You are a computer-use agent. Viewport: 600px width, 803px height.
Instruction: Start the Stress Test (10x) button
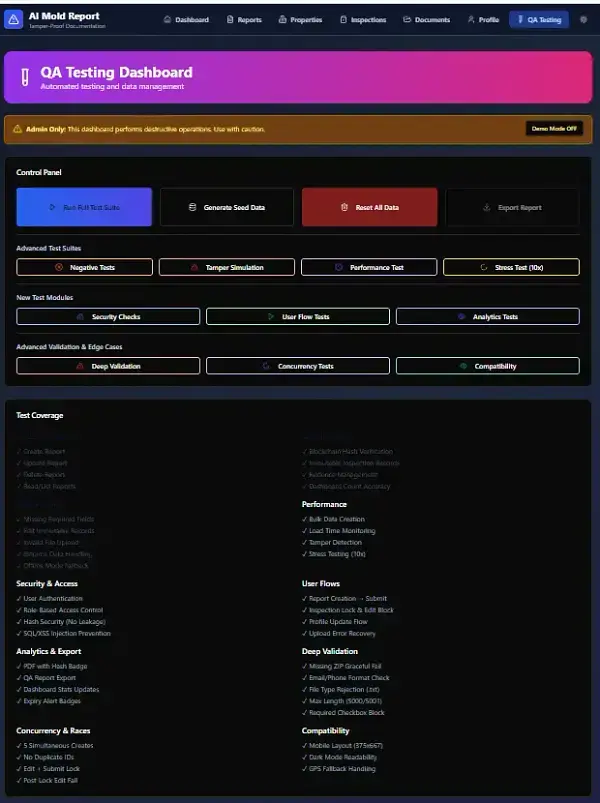tap(511, 267)
